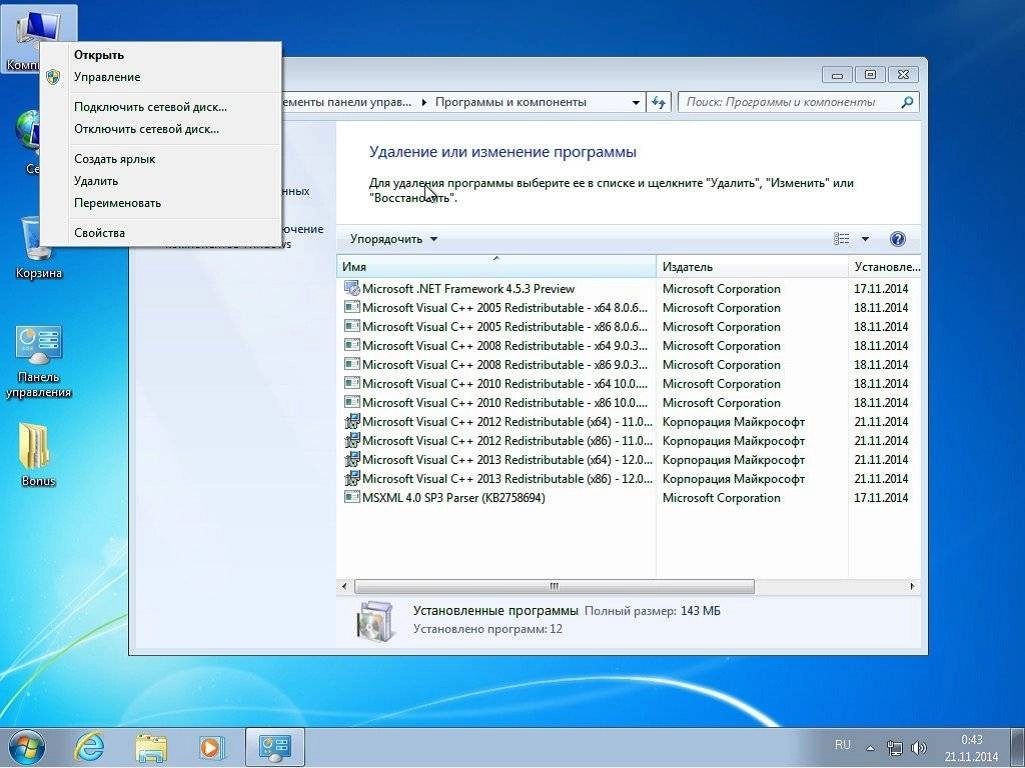The image size is (1025, 768).
Task: Click date 17.11.2014 of MSXML row
Action: (x=881, y=498)
